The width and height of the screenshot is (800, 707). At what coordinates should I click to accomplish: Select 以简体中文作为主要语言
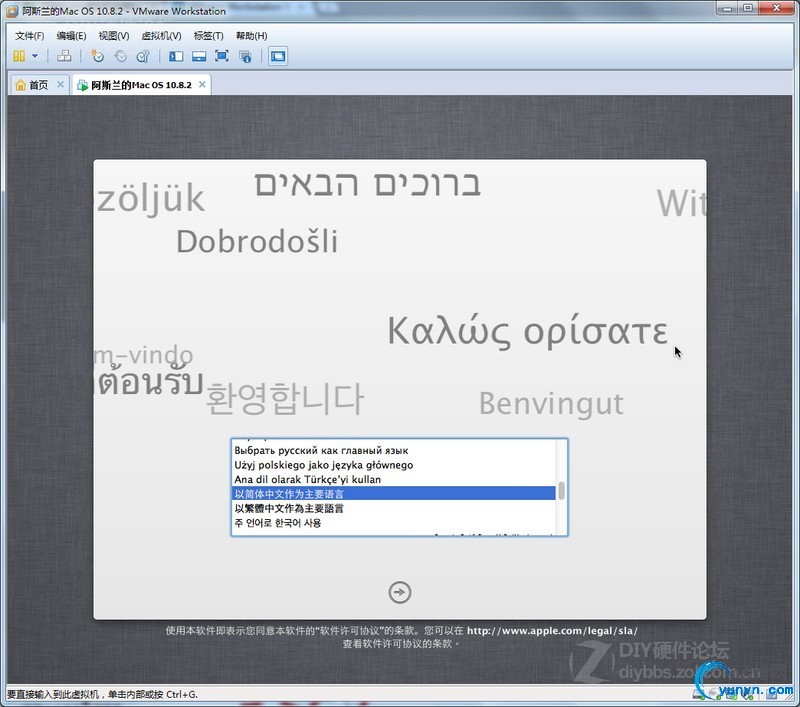pos(393,493)
